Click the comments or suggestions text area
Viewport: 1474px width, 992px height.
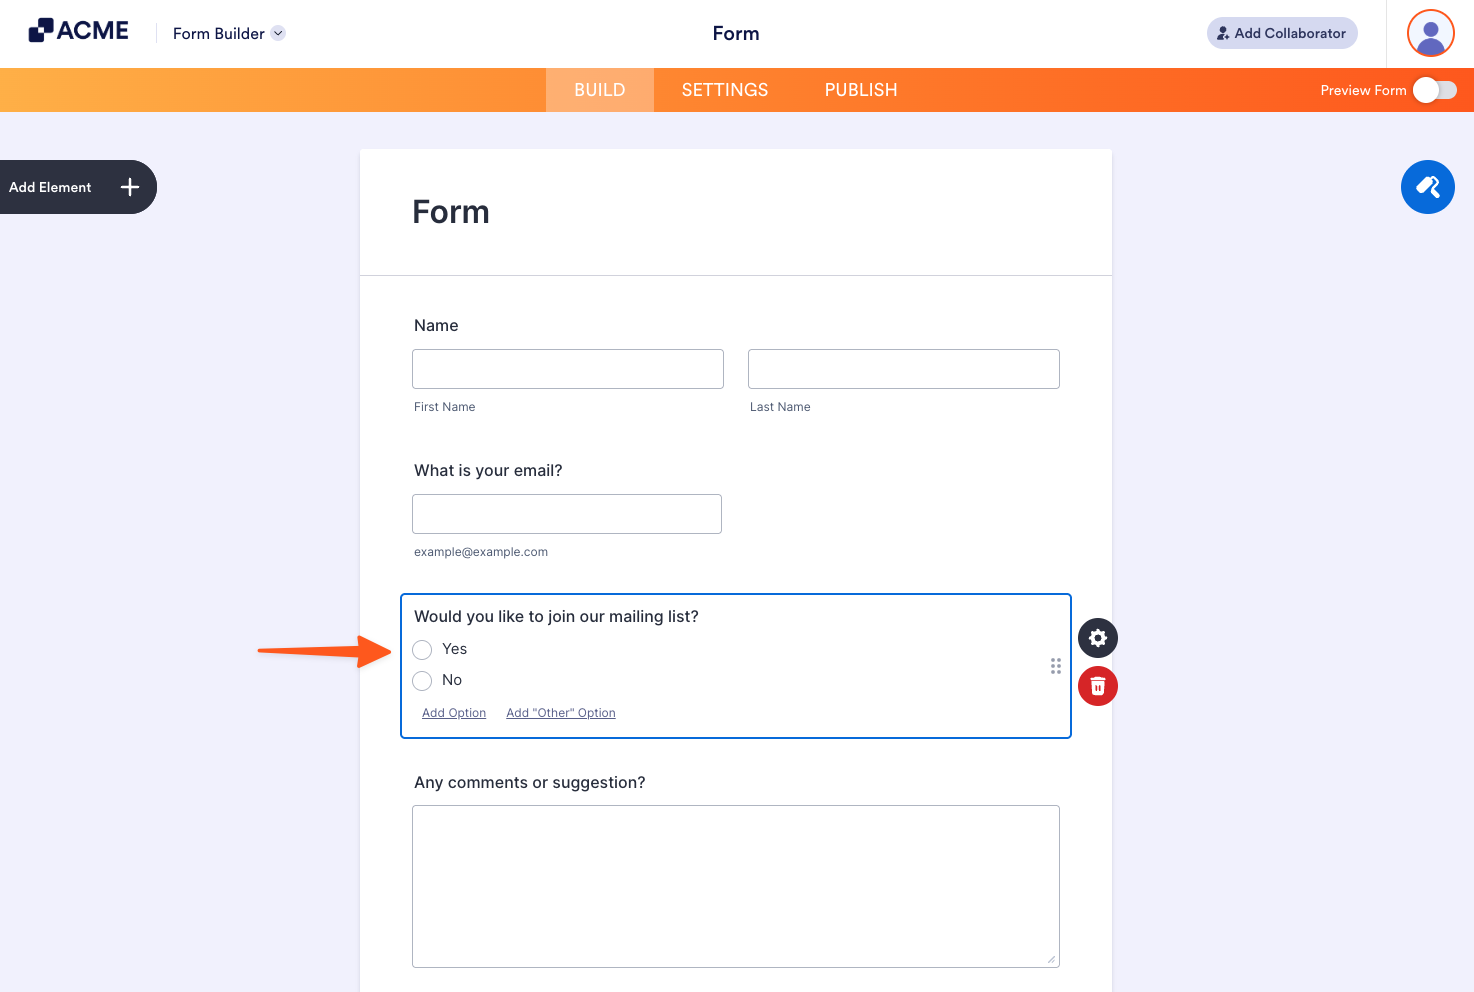[x=735, y=886]
